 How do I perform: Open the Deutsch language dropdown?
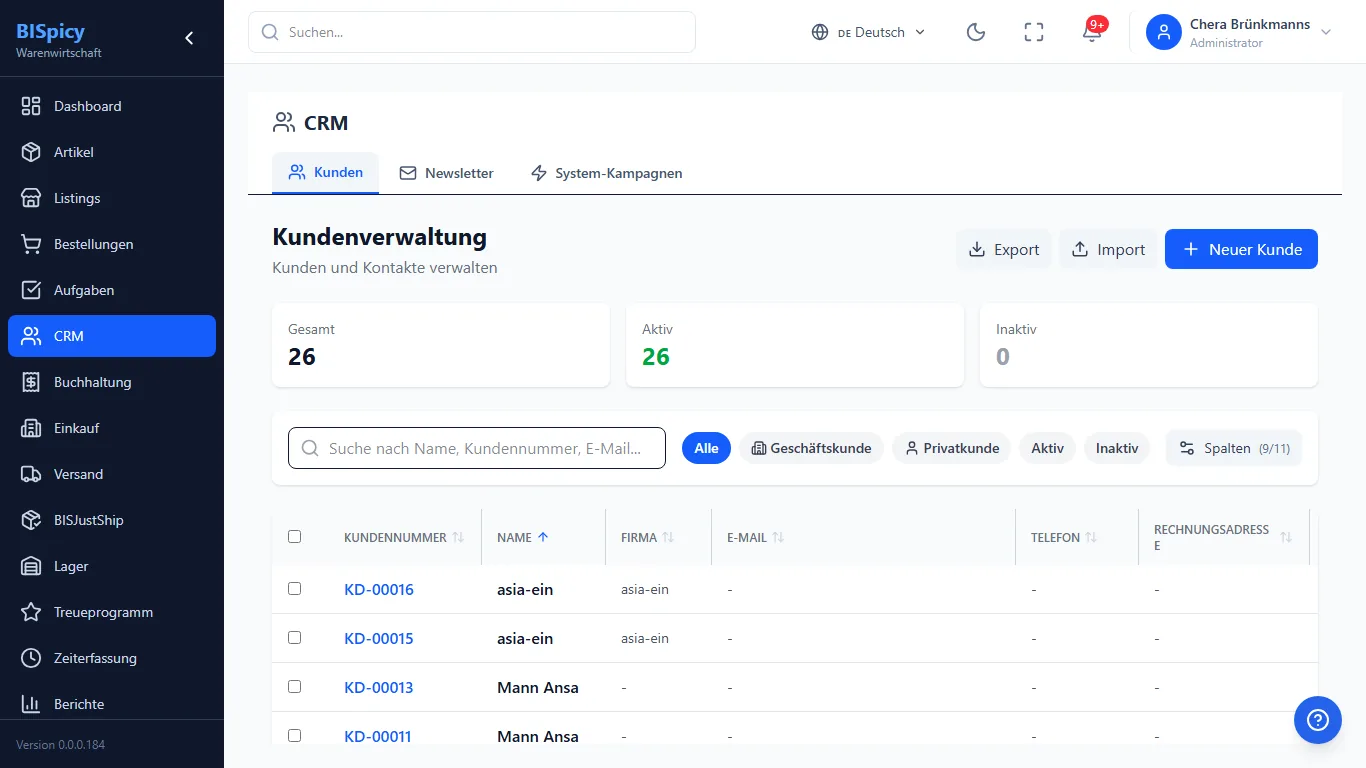point(869,32)
